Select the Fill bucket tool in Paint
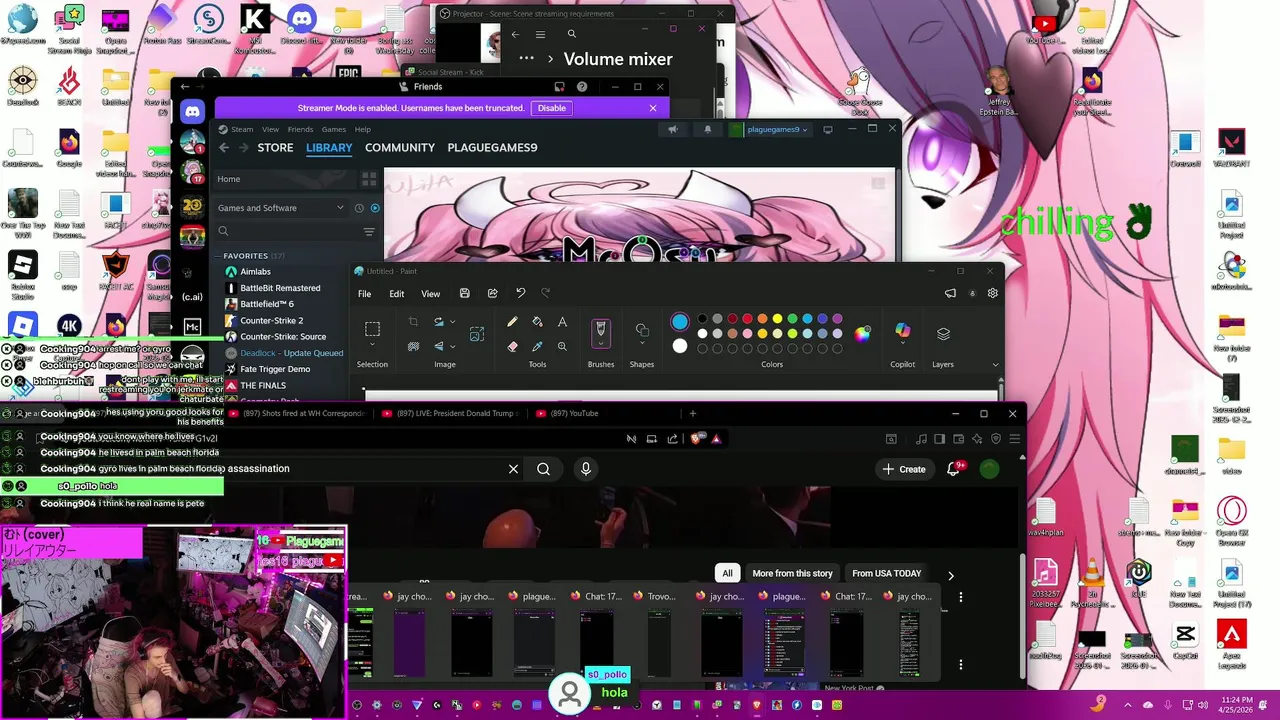The width and height of the screenshot is (1280, 720). pyautogui.click(x=537, y=322)
